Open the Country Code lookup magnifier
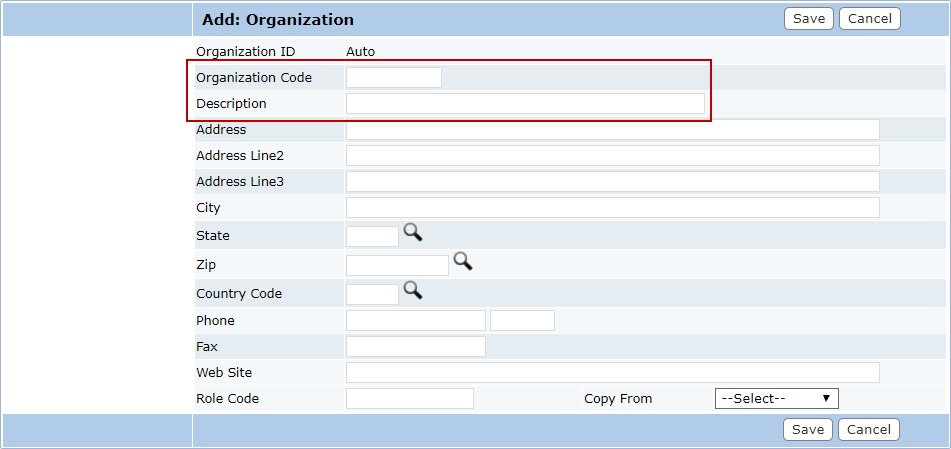The height and width of the screenshot is (449, 951). click(413, 291)
